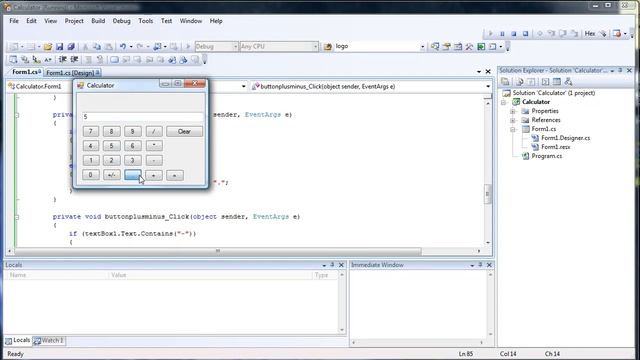Open the Debug menu
The width and height of the screenshot is (640, 360).
pyautogui.click(x=122, y=21)
